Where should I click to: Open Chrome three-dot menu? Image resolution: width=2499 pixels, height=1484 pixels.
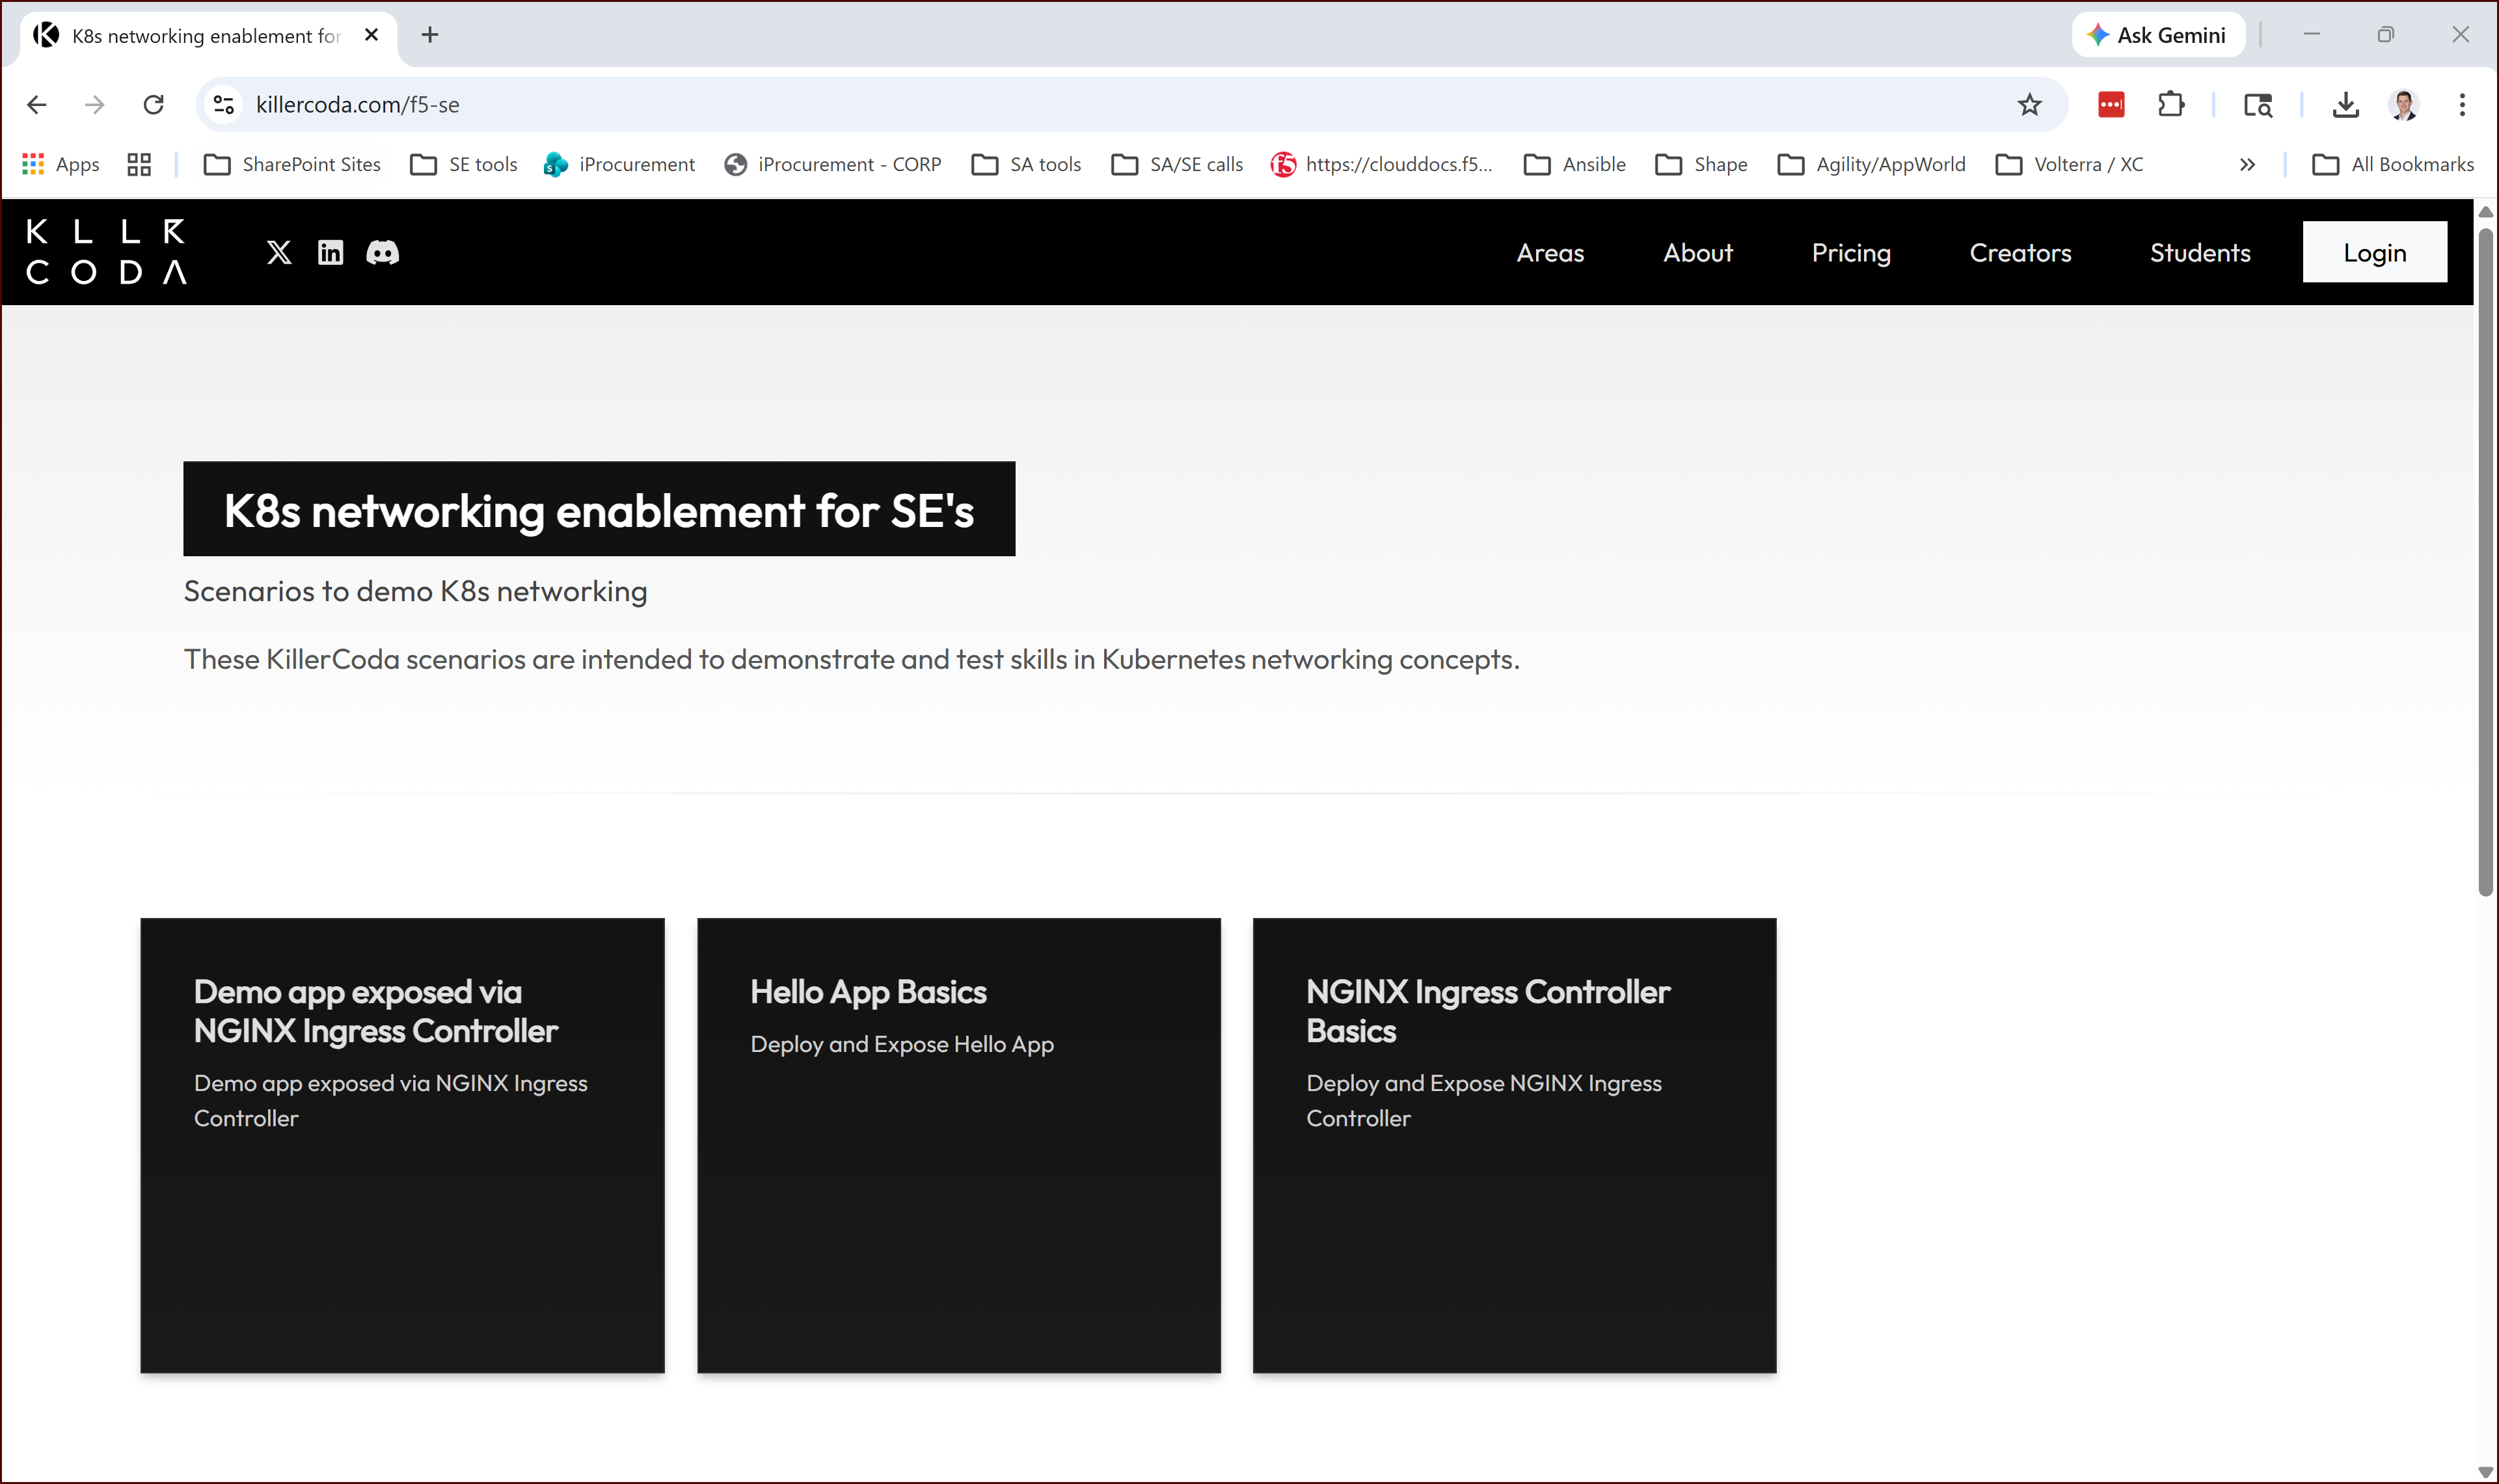click(2461, 105)
